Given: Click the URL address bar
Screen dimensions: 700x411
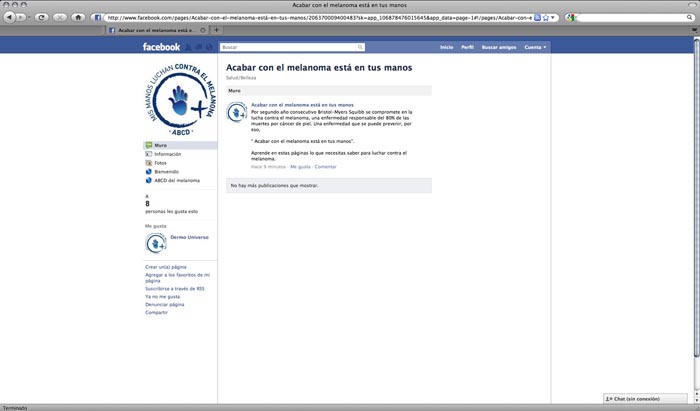Looking at the screenshot, I should pos(318,18).
